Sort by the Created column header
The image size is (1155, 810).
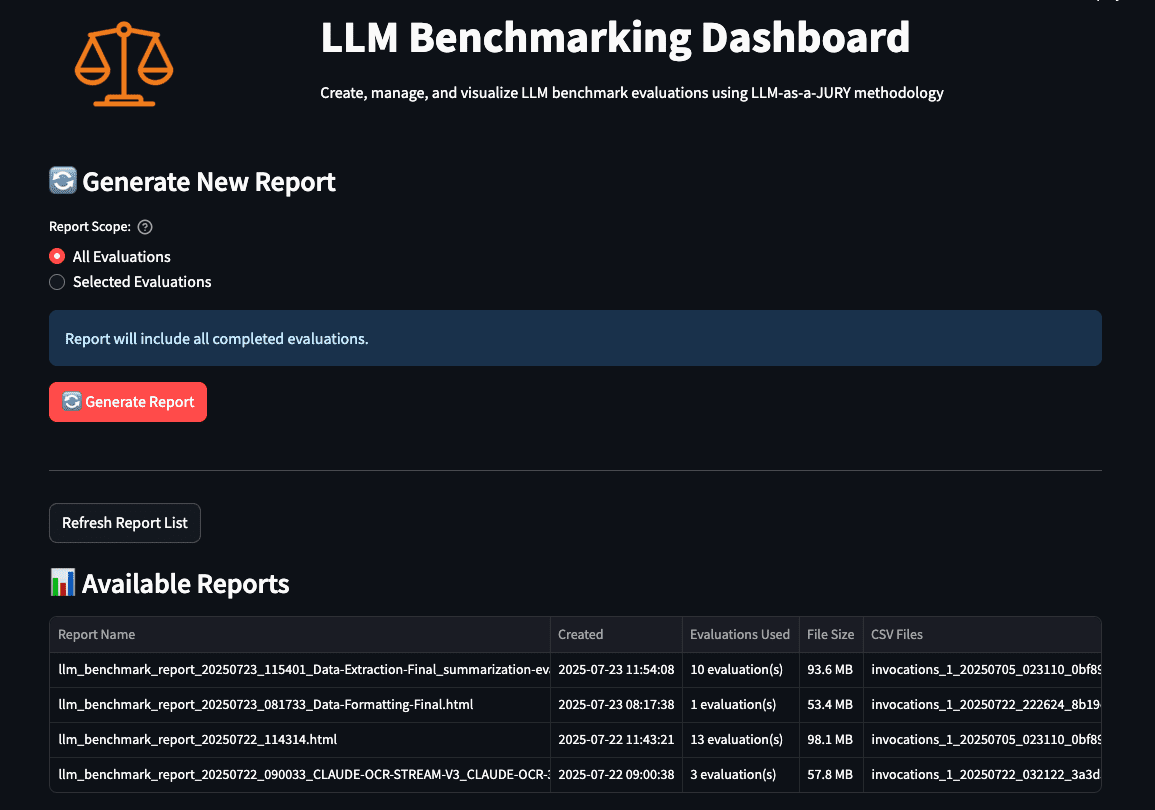581,634
